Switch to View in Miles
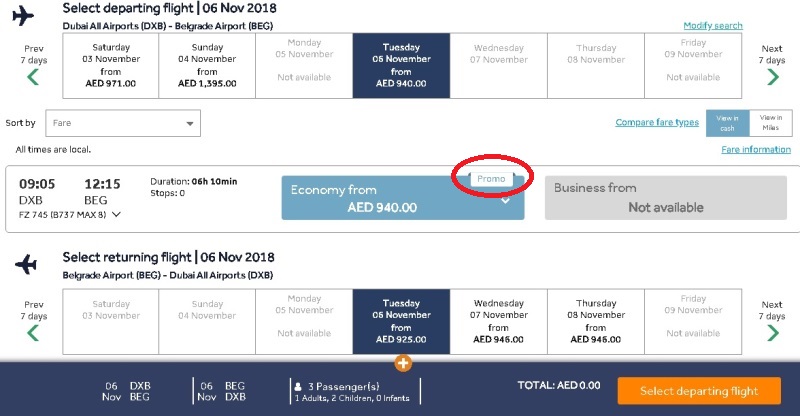 [769, 123]
